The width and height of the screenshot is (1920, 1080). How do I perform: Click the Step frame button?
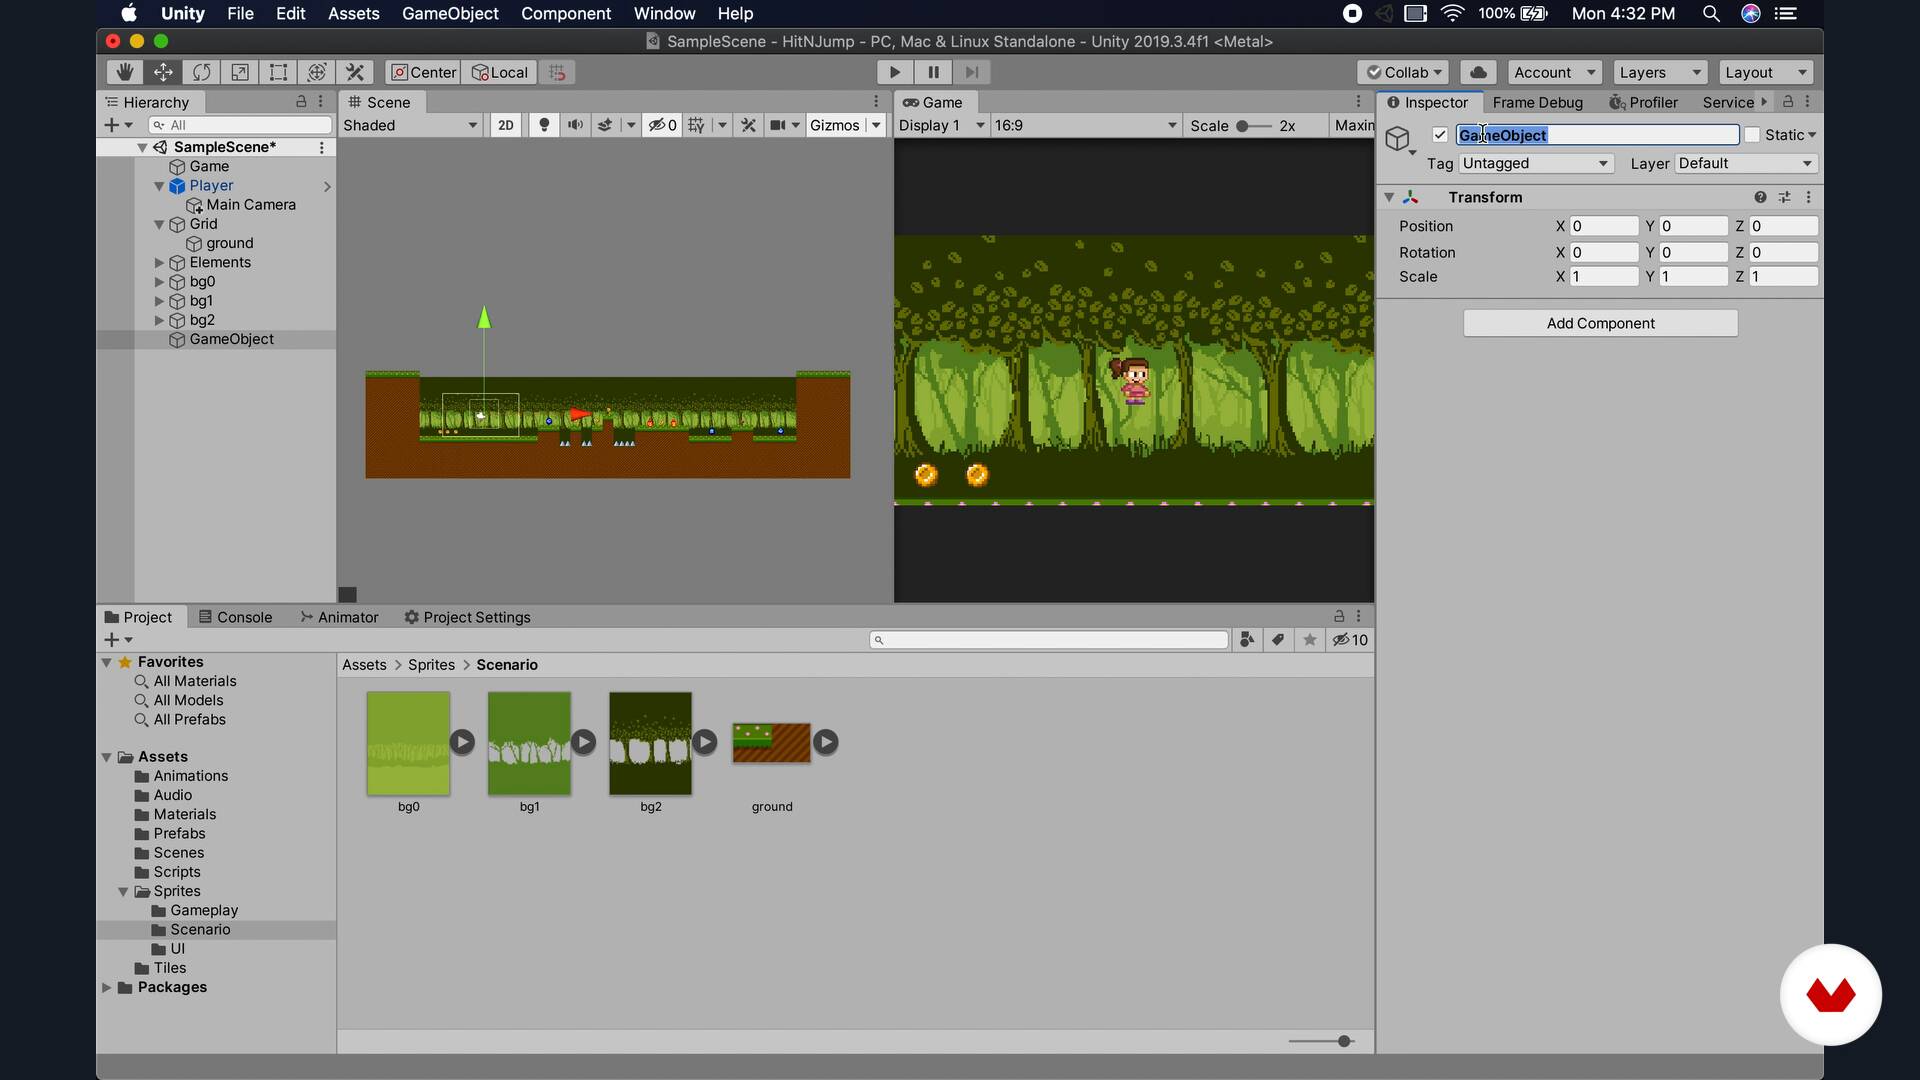971,72
